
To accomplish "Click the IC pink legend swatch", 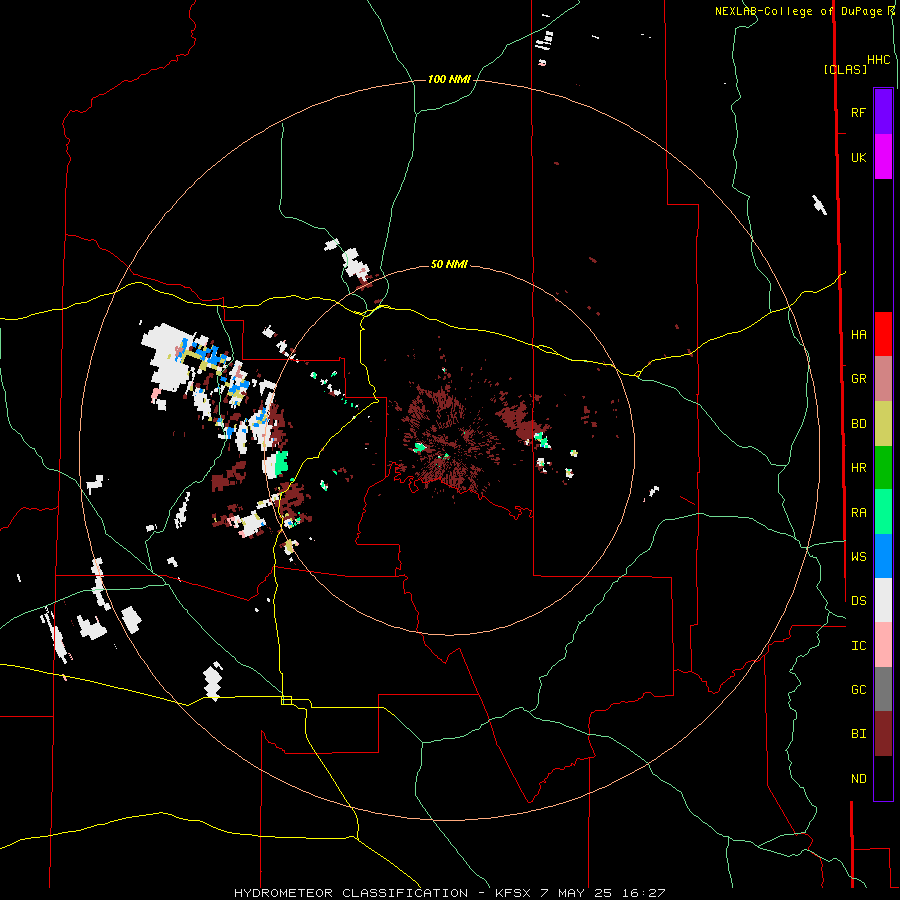I will coord(883,645).
